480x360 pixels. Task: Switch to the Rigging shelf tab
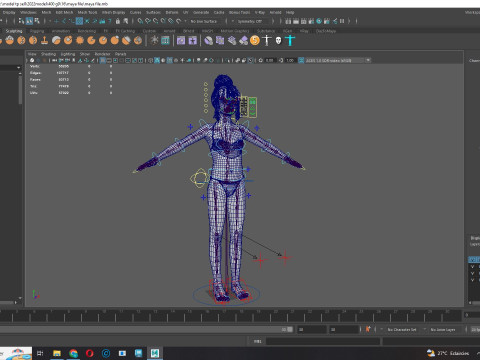(x=37, y=31)
